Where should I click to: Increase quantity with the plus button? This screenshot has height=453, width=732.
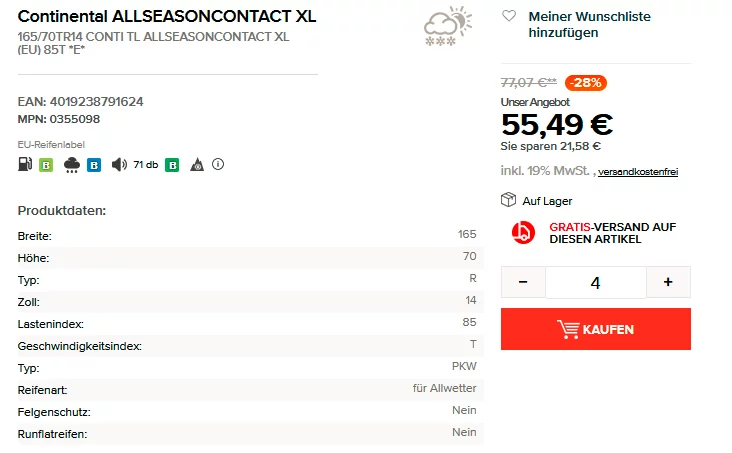point(668,282)
